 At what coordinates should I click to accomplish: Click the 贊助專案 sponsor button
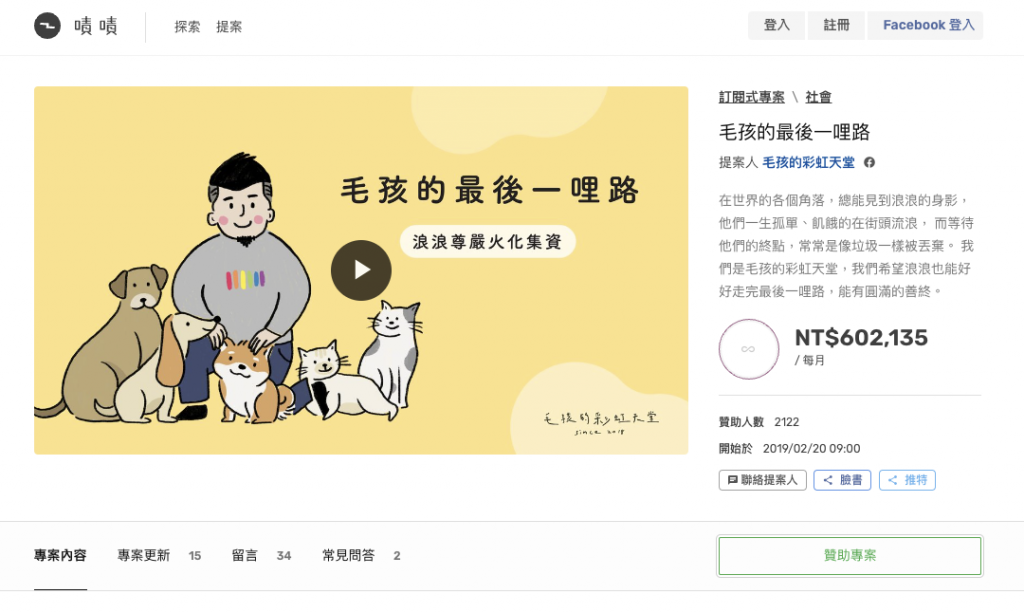850,556
